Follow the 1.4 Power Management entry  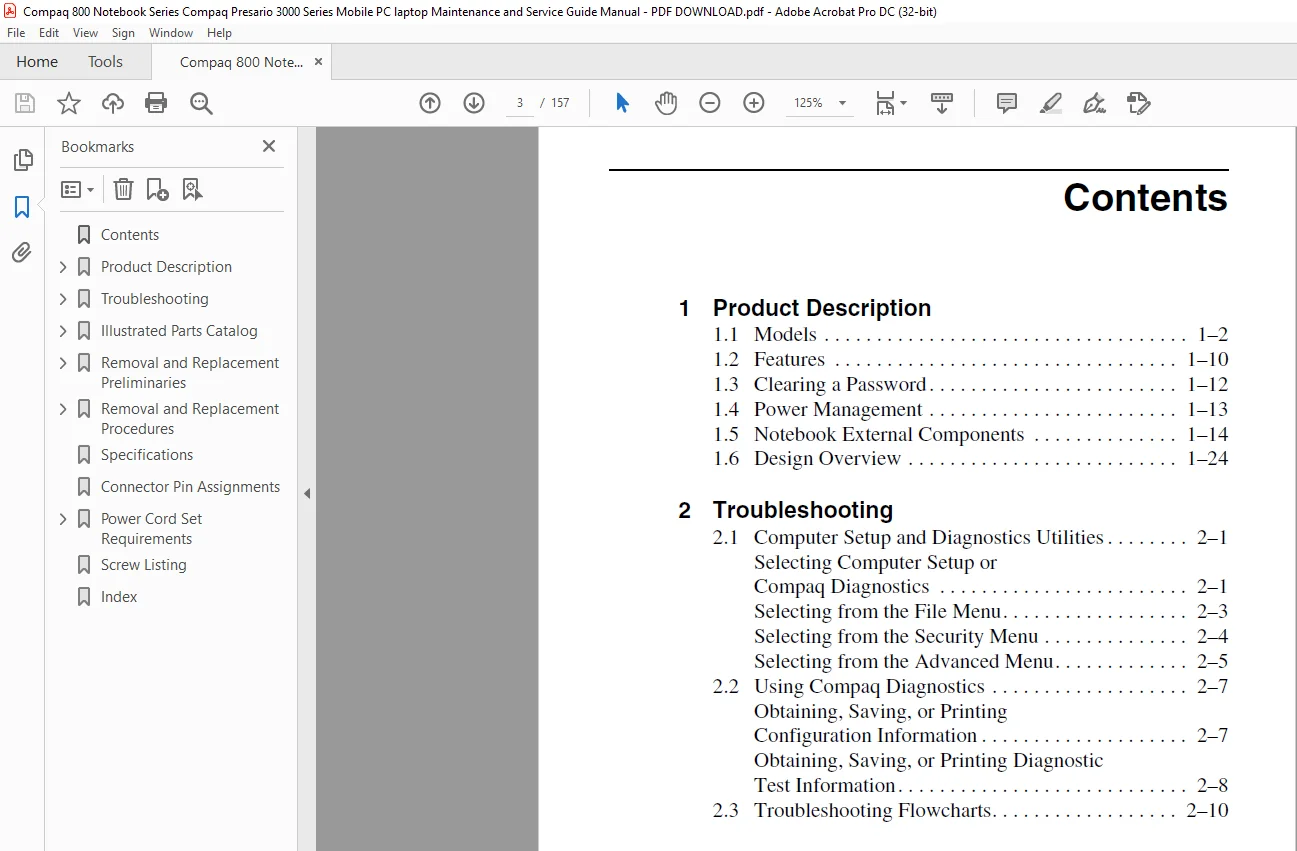tap(970, 410)
